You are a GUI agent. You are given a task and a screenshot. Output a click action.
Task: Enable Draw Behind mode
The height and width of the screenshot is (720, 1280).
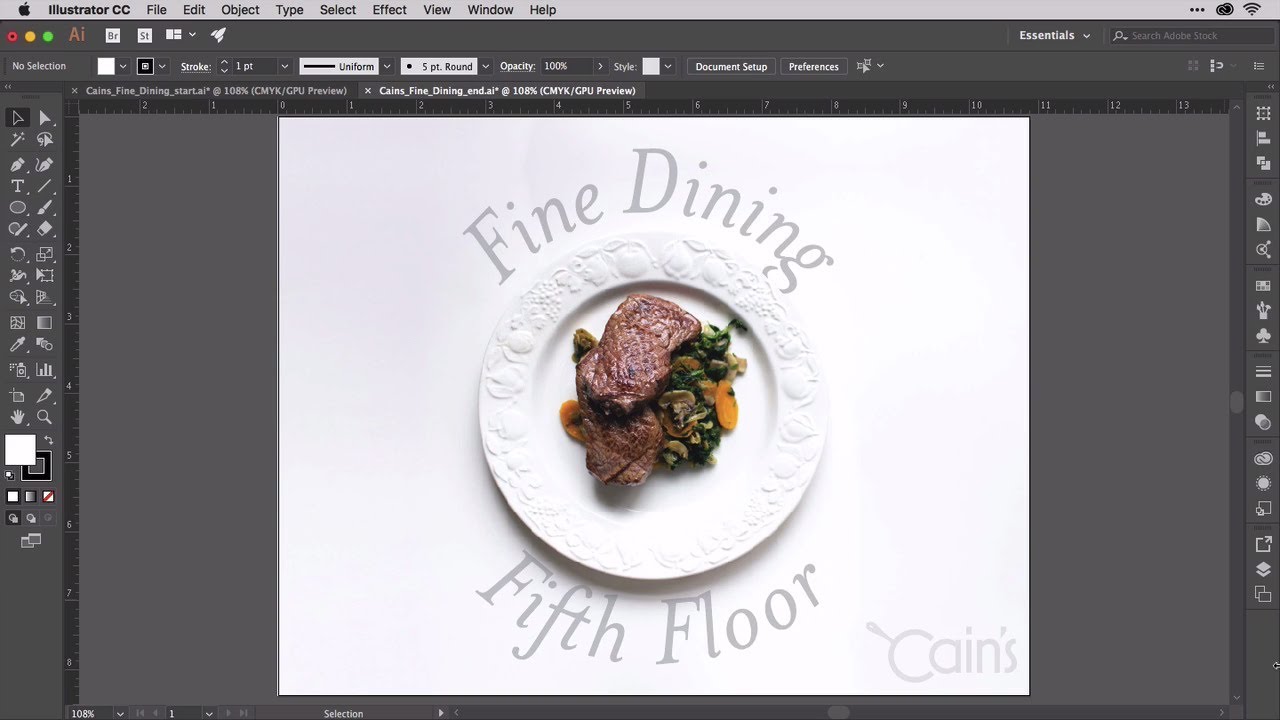click(x=31, y=518)
